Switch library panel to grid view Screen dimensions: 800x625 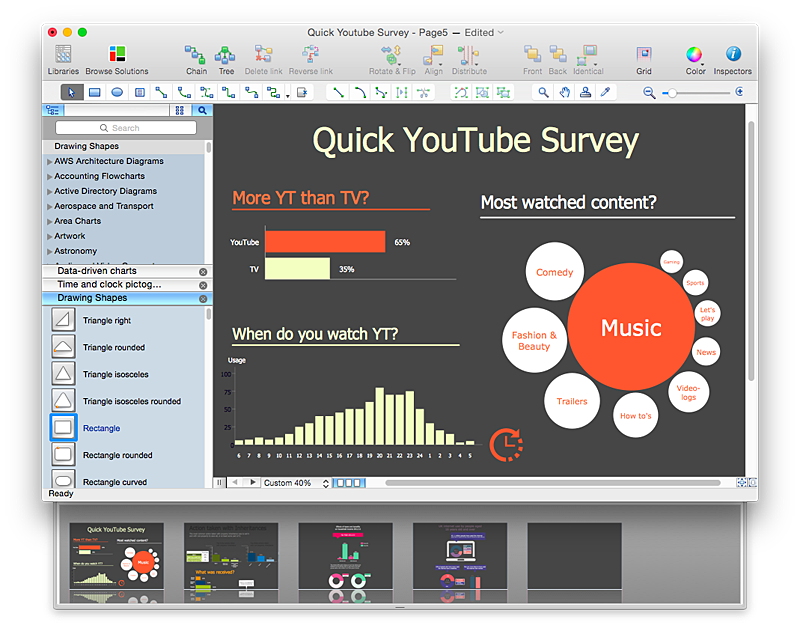pyautogui.click(x=180, y=110)
